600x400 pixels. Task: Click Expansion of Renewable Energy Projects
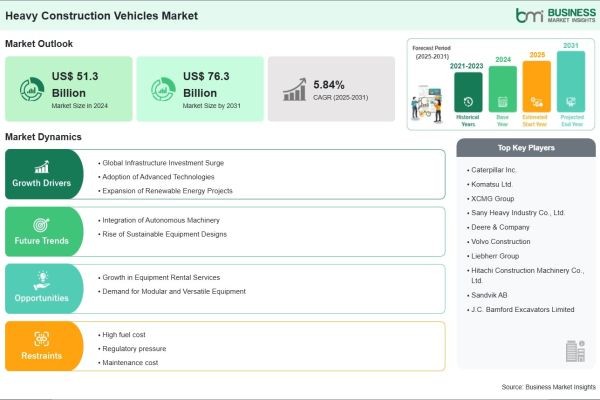coord(167,191)
